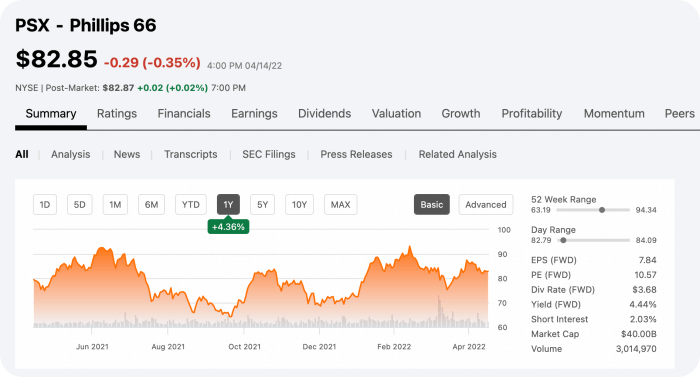Show full history with MAX button

341,205
